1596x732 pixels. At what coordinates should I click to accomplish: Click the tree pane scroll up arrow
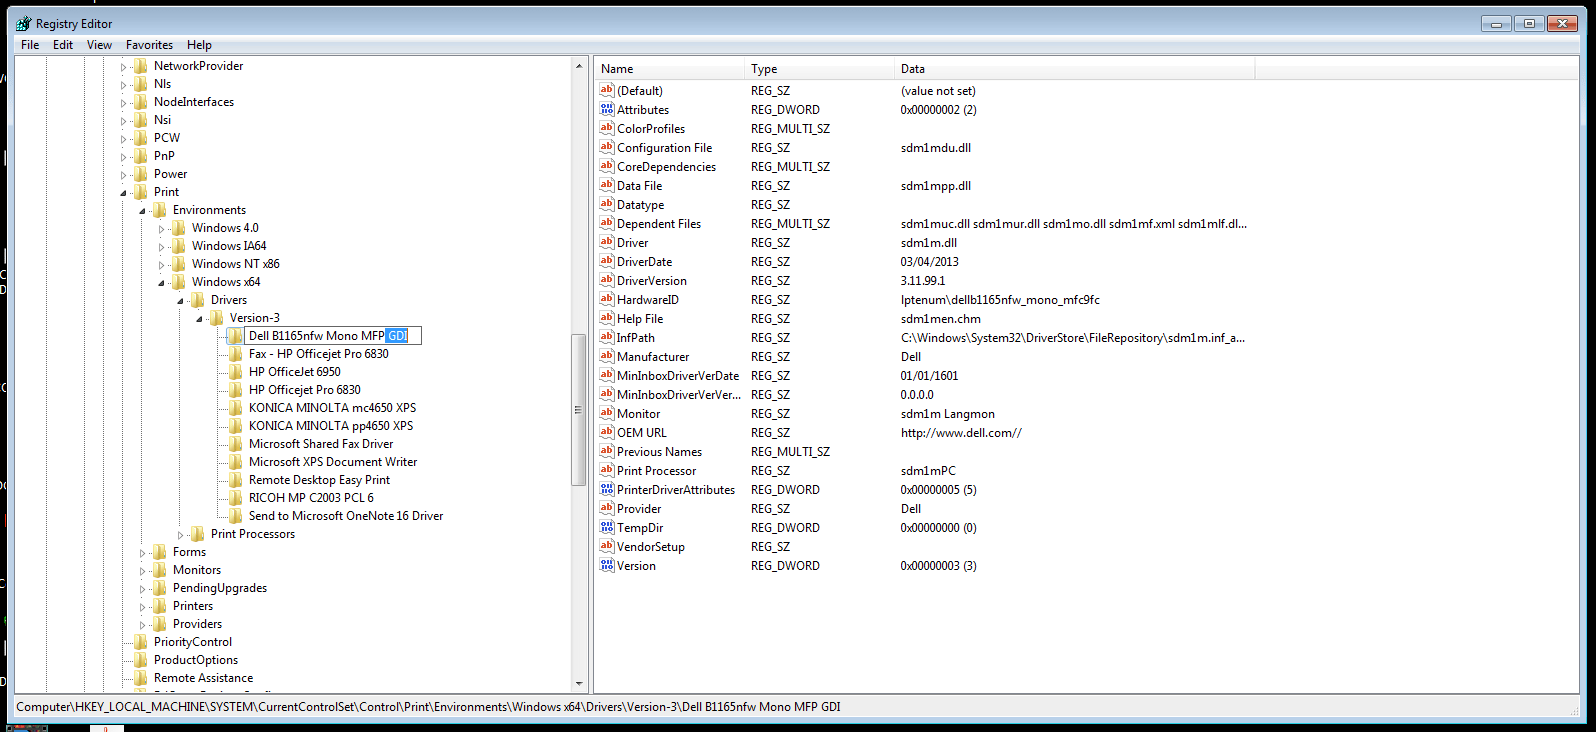(x=579, y=66)
